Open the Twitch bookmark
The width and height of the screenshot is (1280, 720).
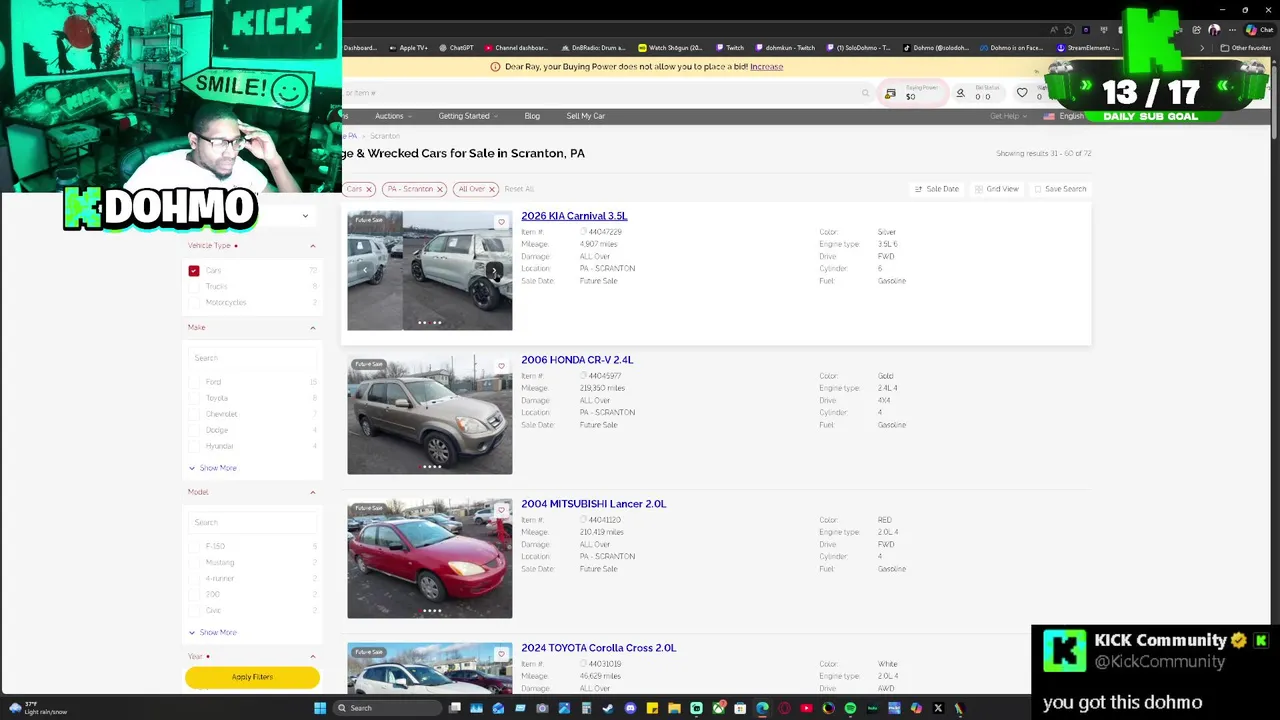[729, 48]
